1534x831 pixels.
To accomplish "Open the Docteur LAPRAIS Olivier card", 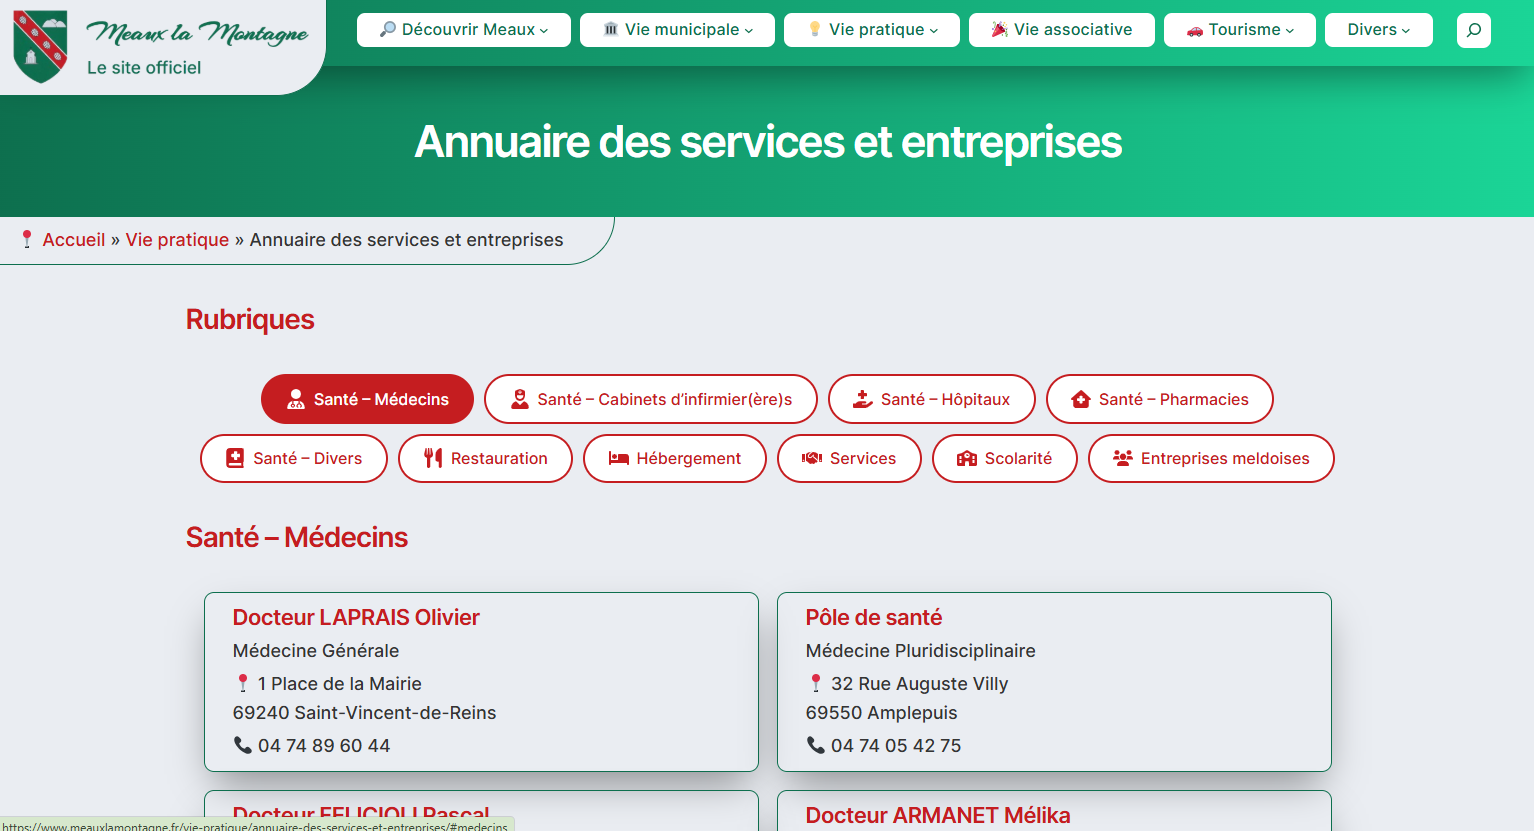I will [x=356, y=617].
